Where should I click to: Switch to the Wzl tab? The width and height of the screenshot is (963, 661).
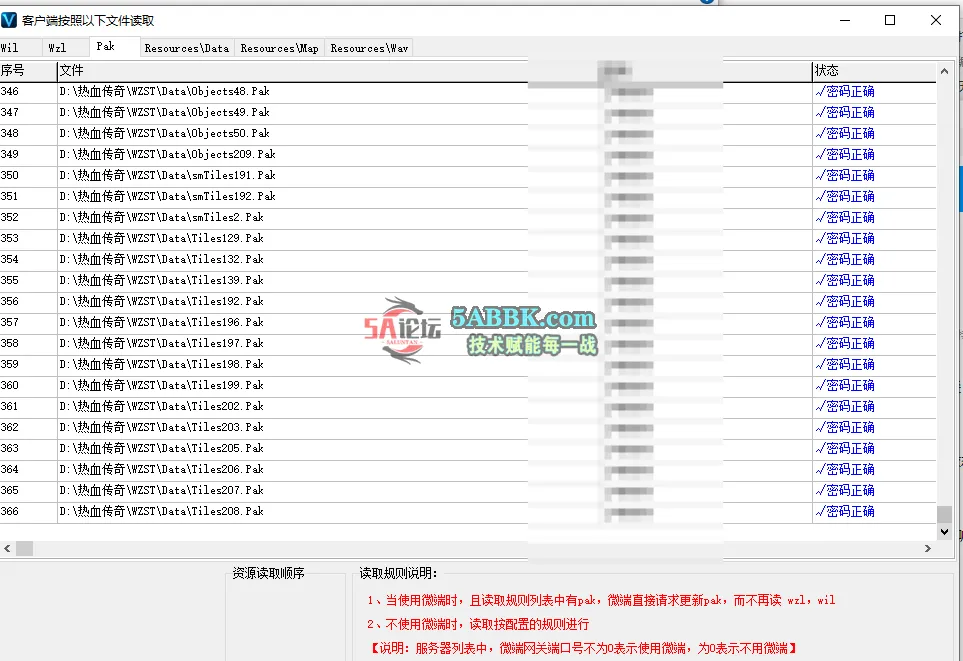pos(57,48)
